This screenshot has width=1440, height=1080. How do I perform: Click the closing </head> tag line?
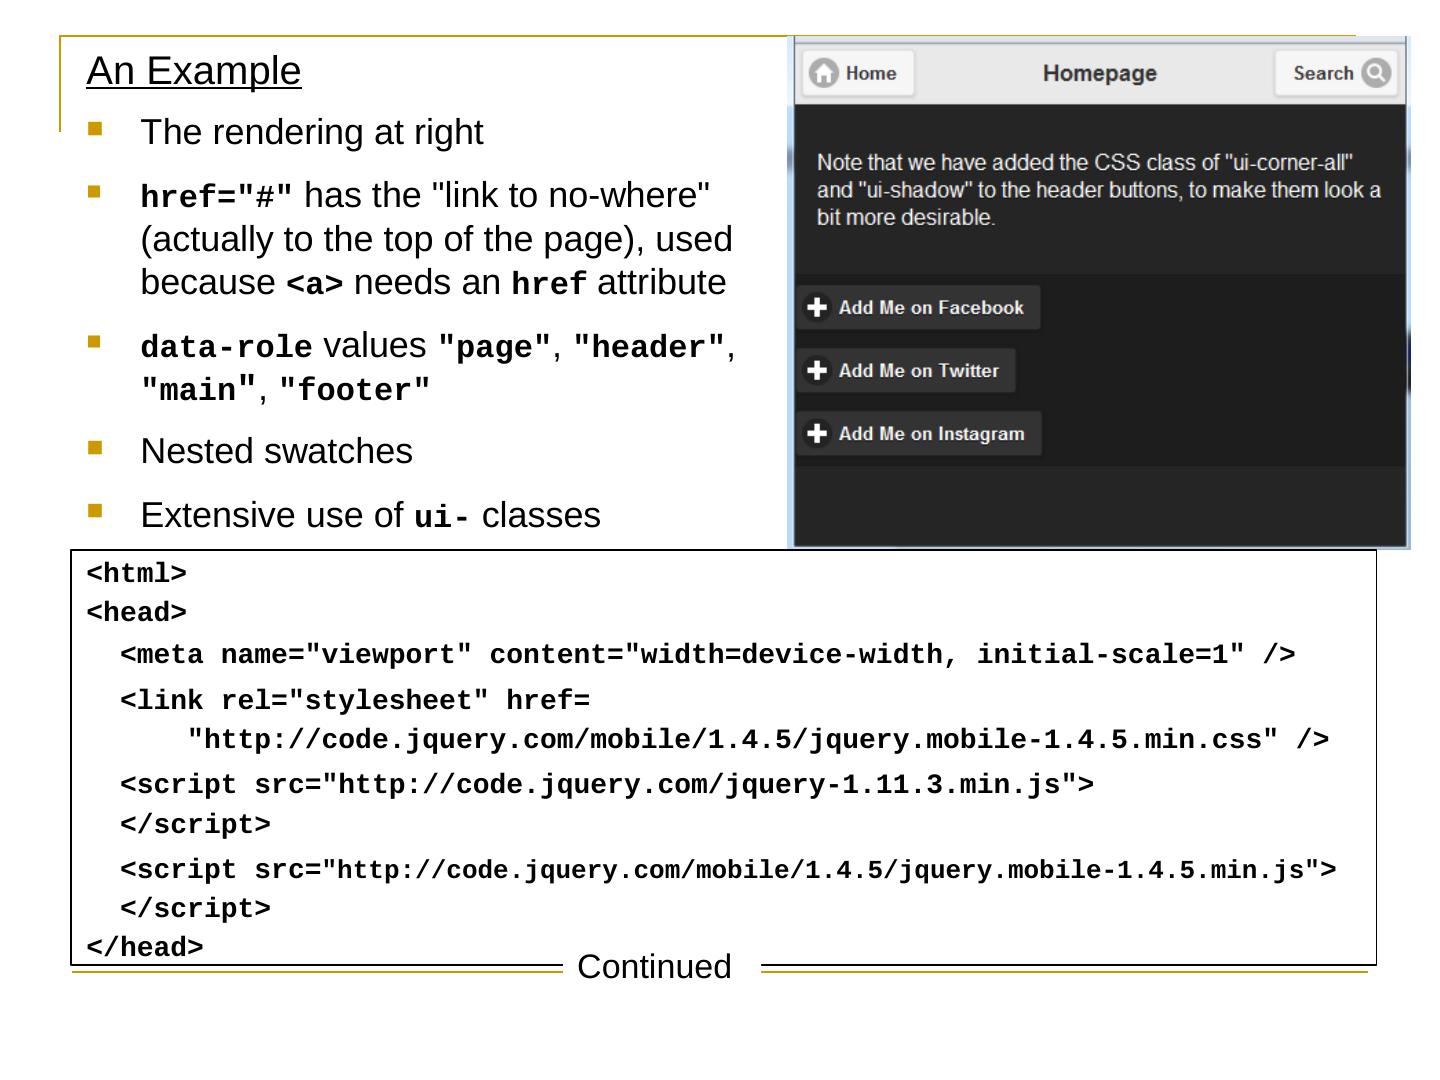click(145, 948)
